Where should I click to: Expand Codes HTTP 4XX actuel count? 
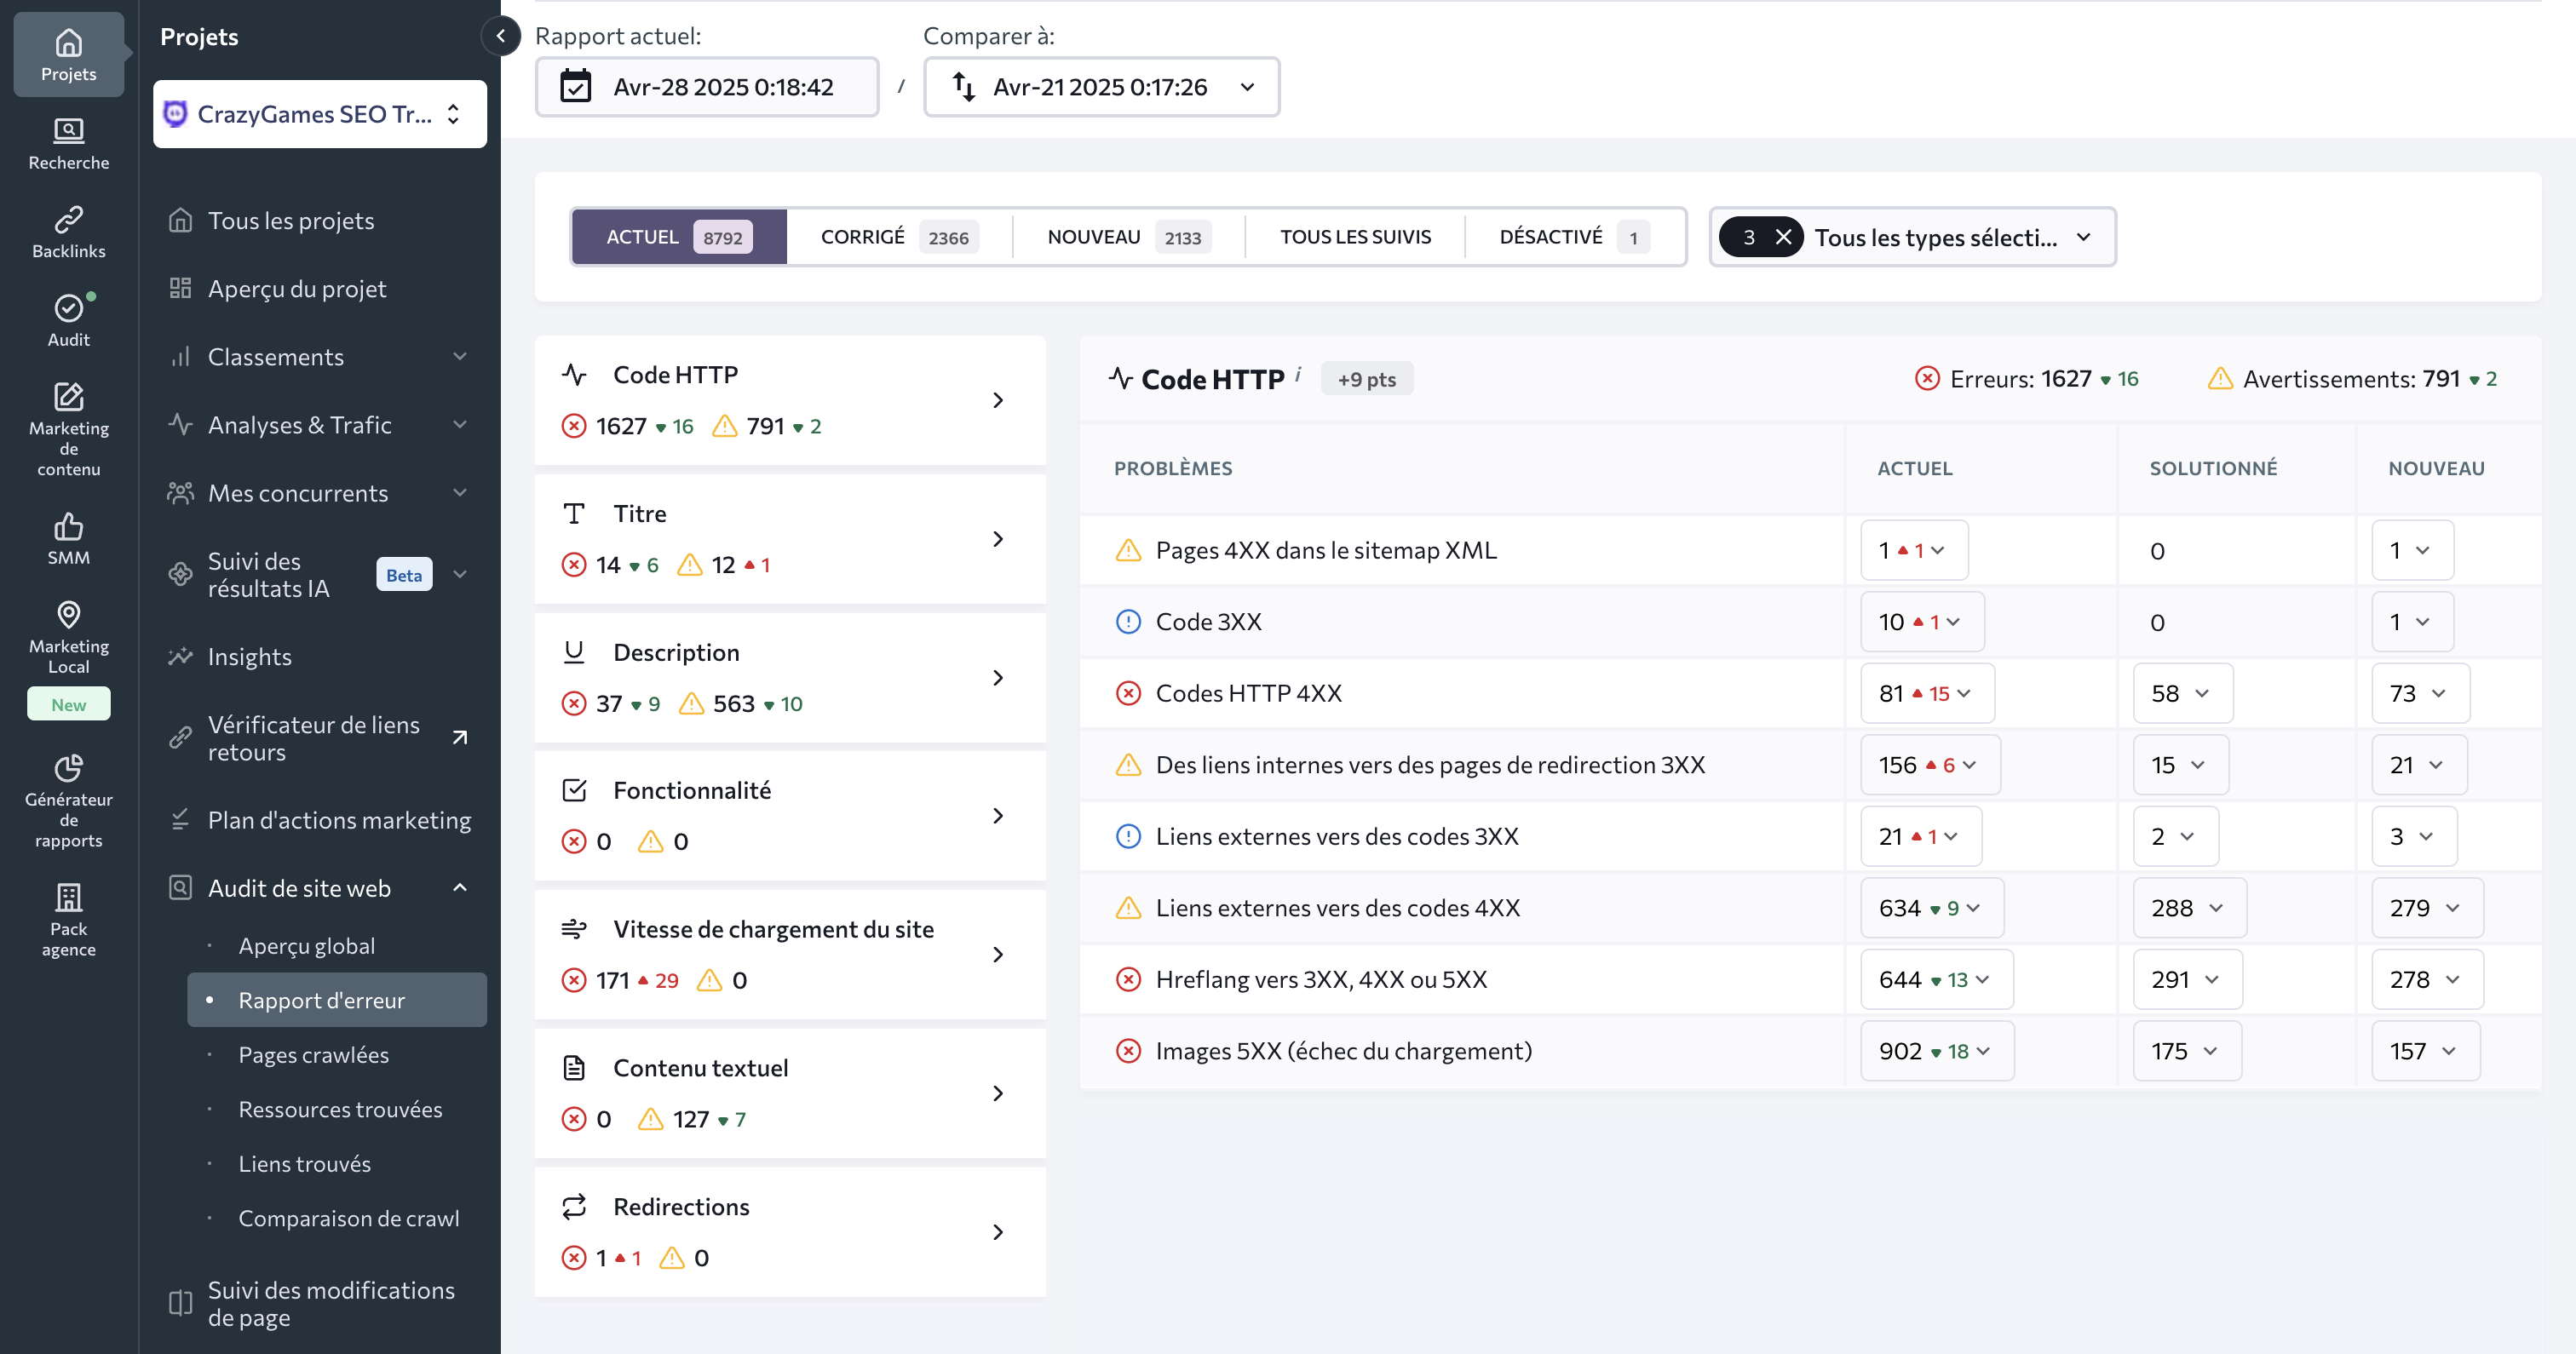1926,693
